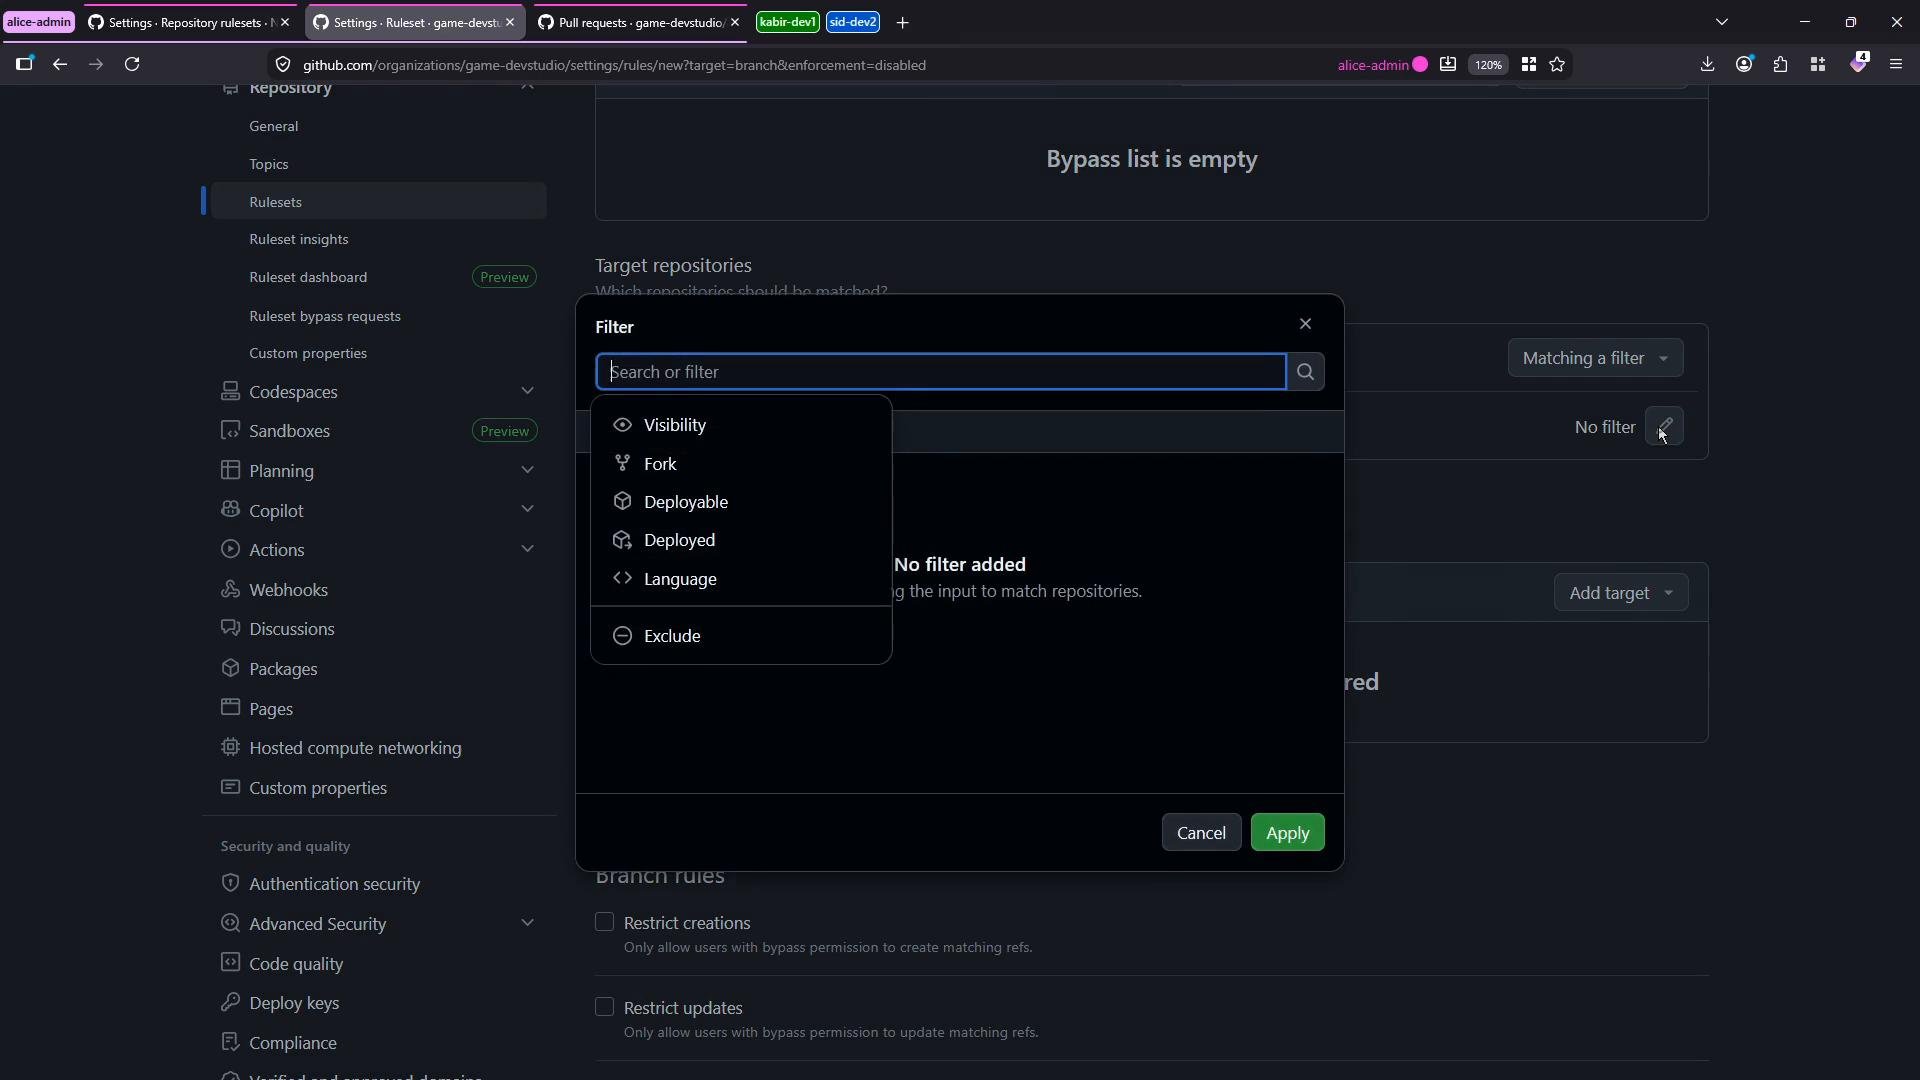This screenshot has width=1920, height=1080.
Task: Click the kabir-dev1 tab group label
Action: [788, 22]
